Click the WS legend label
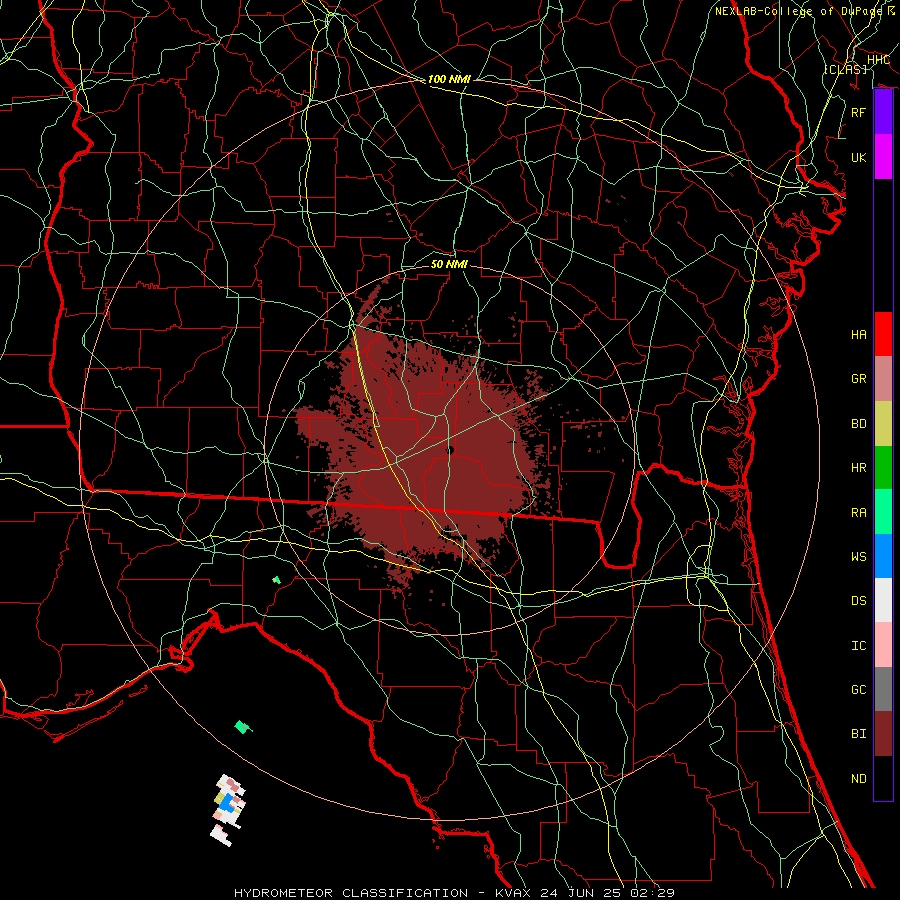 [x=859, y=557]
